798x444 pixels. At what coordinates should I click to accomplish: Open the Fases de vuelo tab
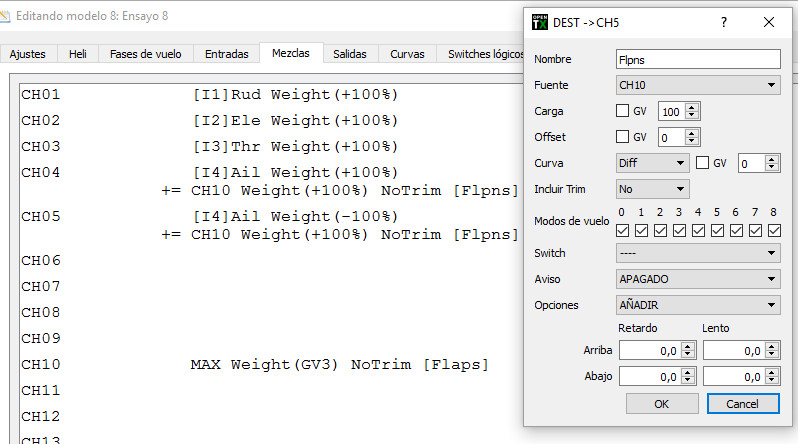[146, 54]
